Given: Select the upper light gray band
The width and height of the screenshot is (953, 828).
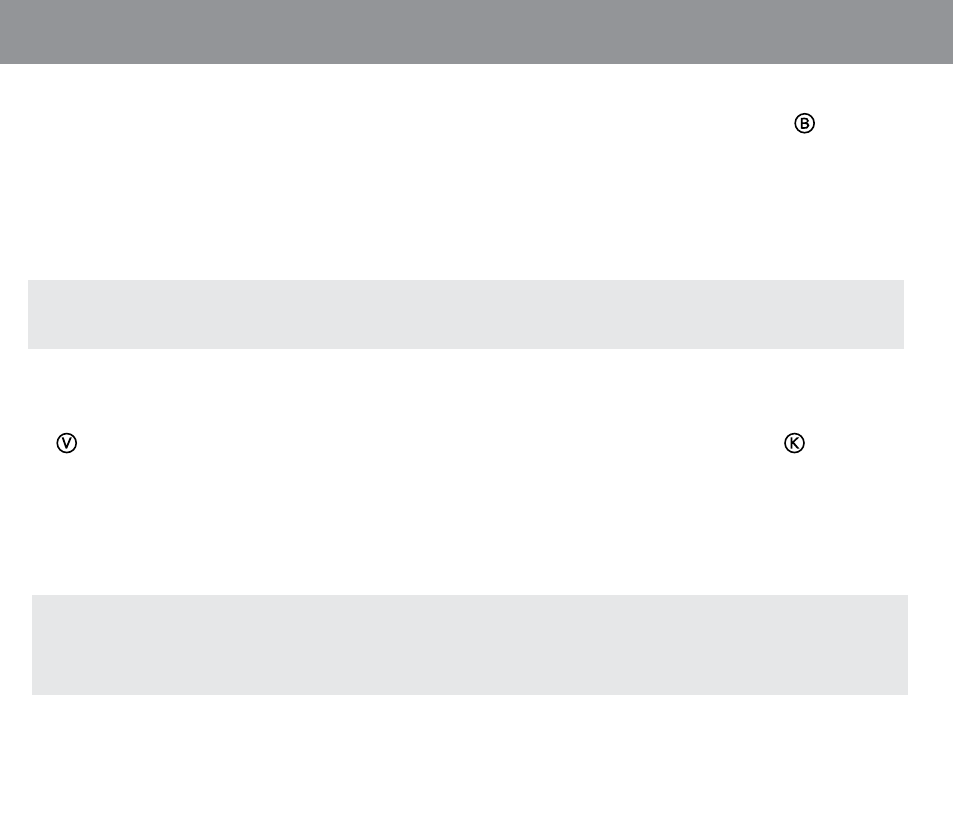Looking at the screenshot, I should (x=466, y=314).
